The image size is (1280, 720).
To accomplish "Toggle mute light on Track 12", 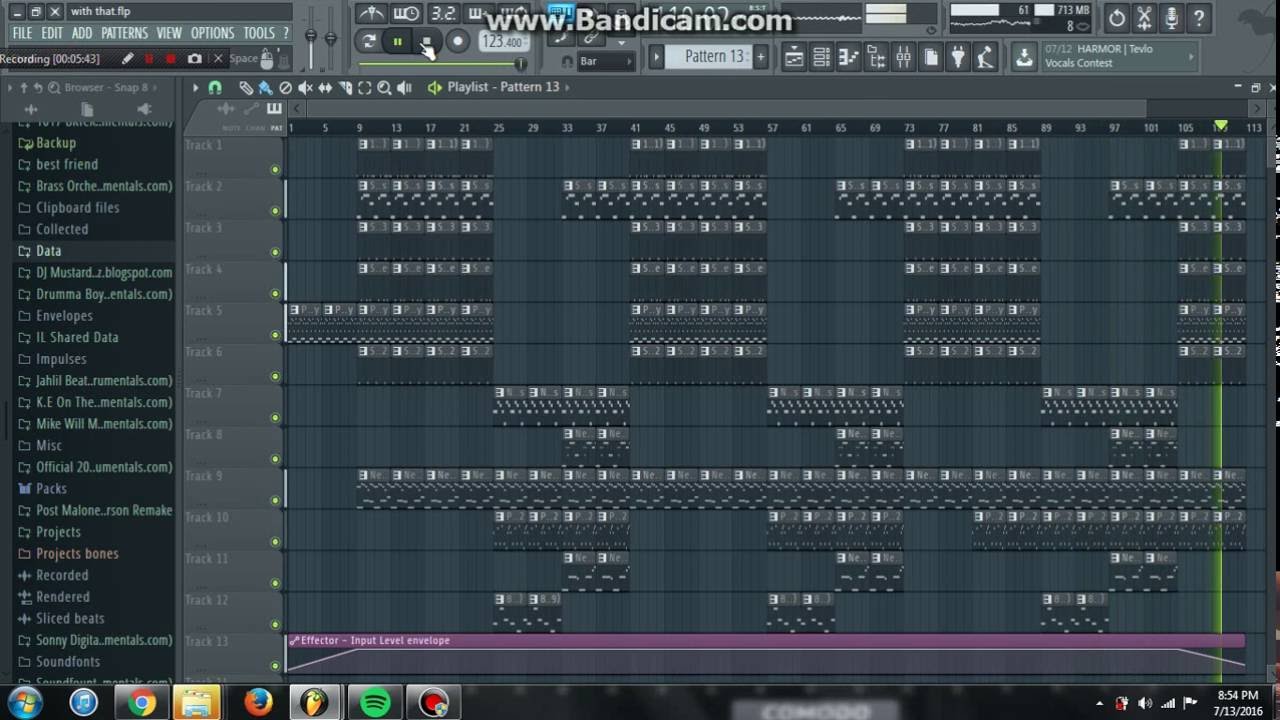I will point(275,624).
